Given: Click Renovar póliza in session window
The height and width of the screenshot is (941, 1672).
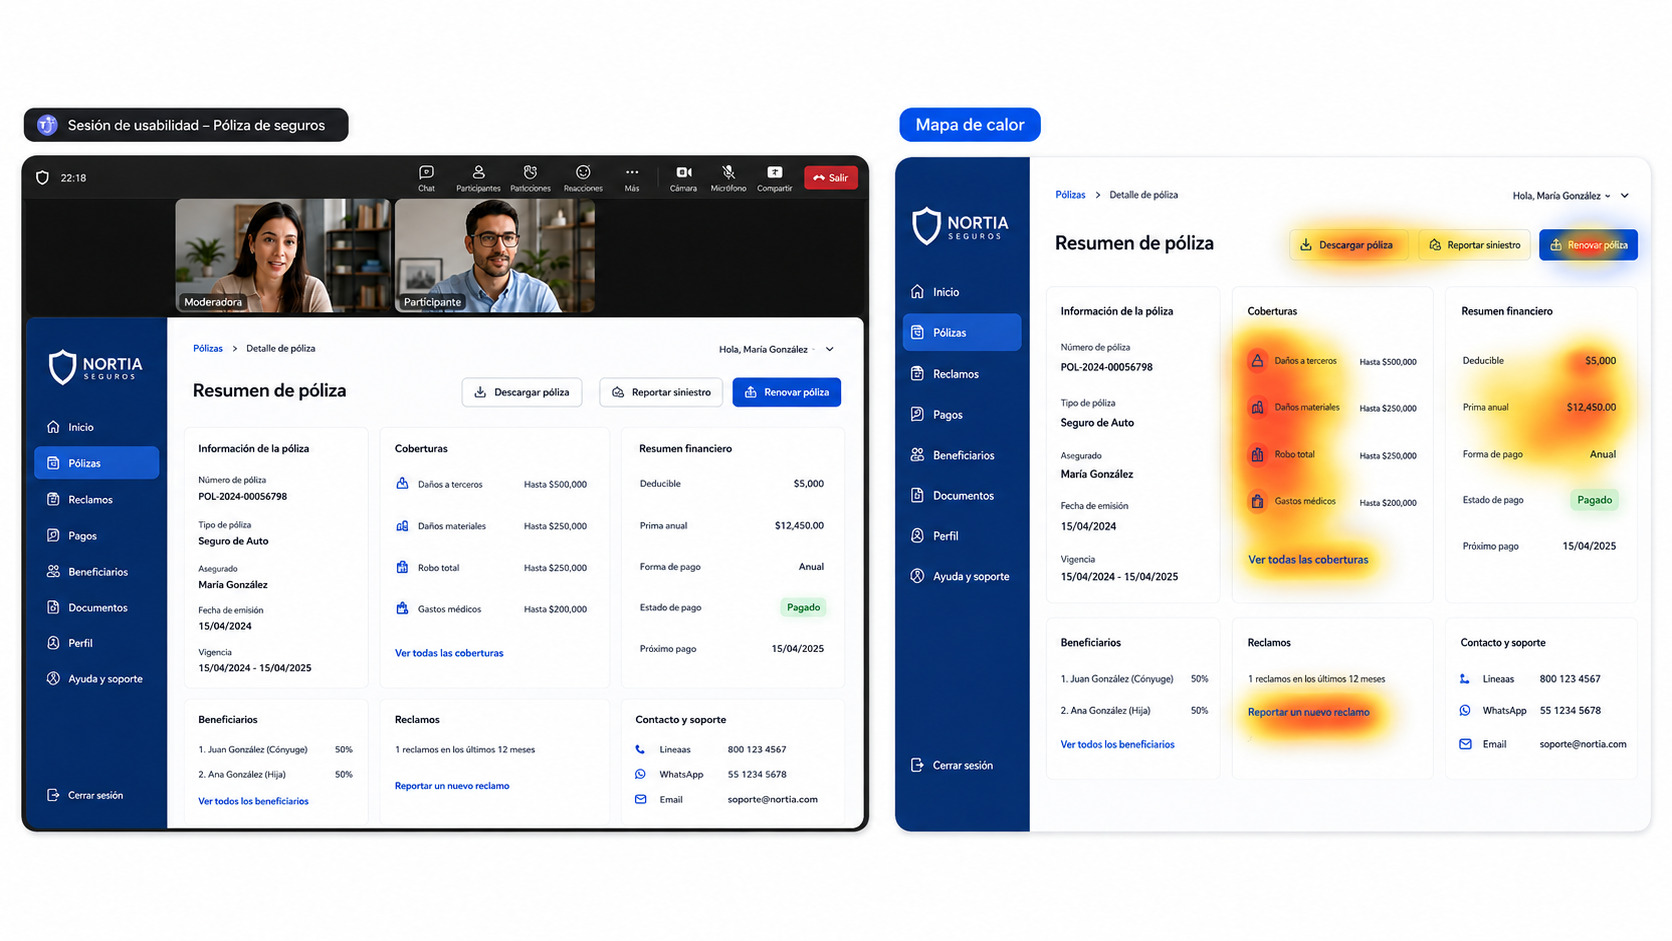Looking at the screenshot, I should (x=787, y=392).
